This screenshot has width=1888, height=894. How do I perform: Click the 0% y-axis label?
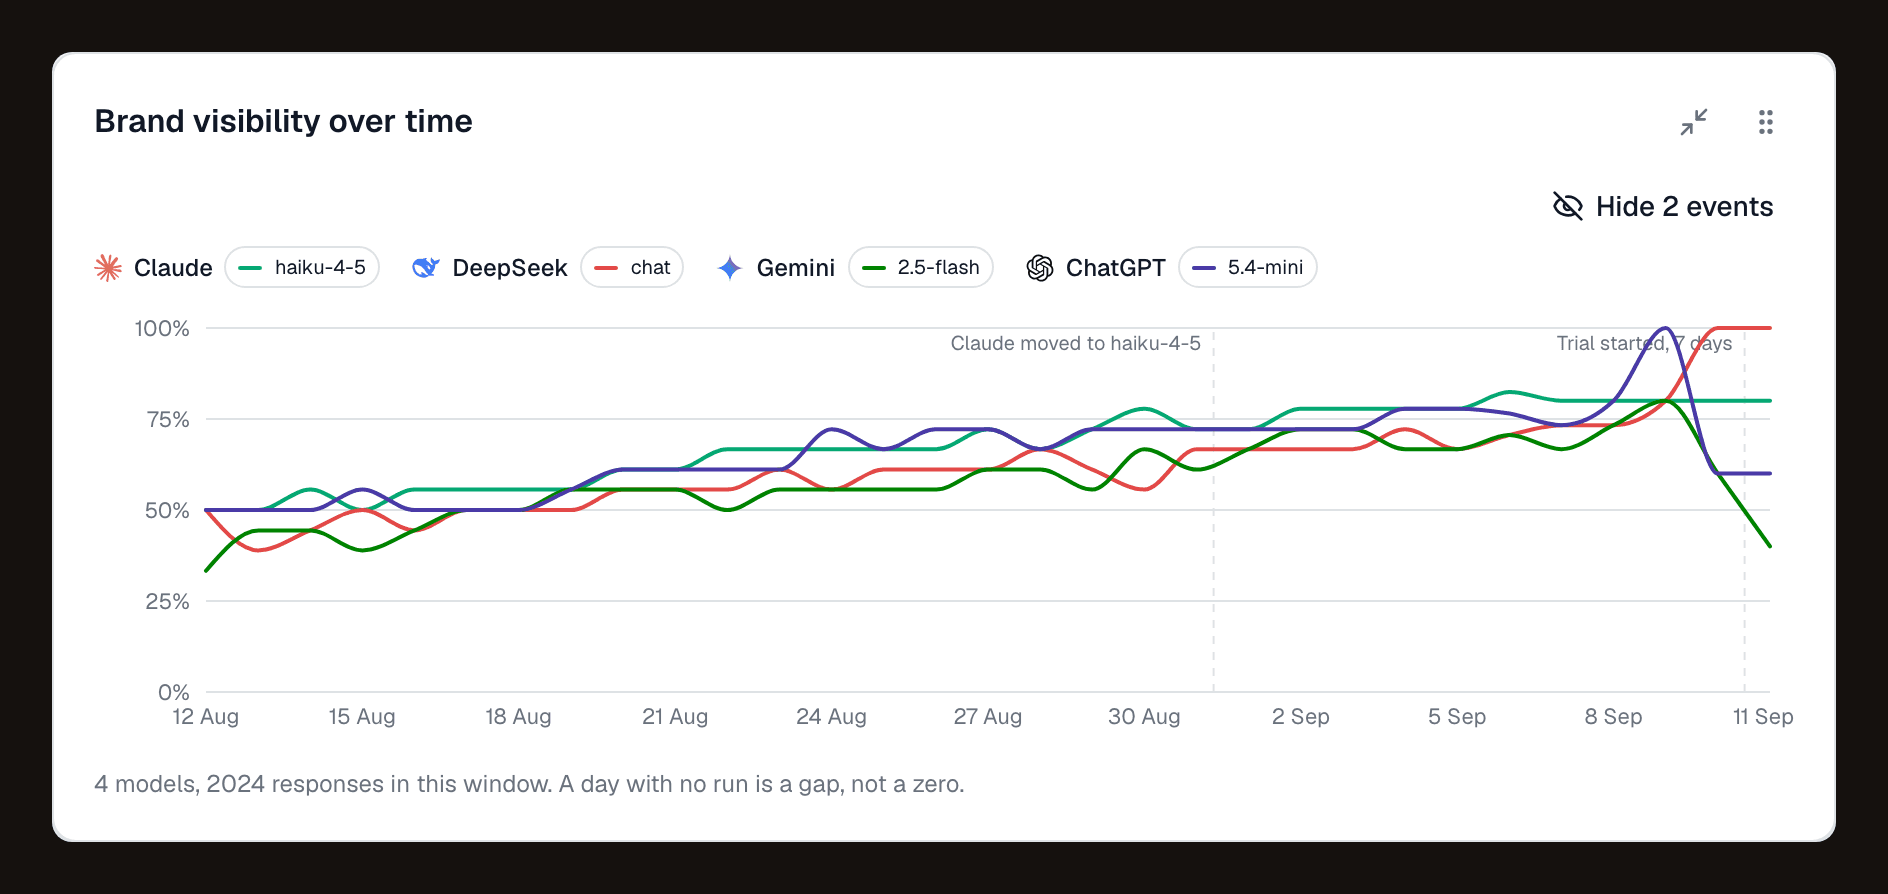pyautogui.click(x=174, y=692)
